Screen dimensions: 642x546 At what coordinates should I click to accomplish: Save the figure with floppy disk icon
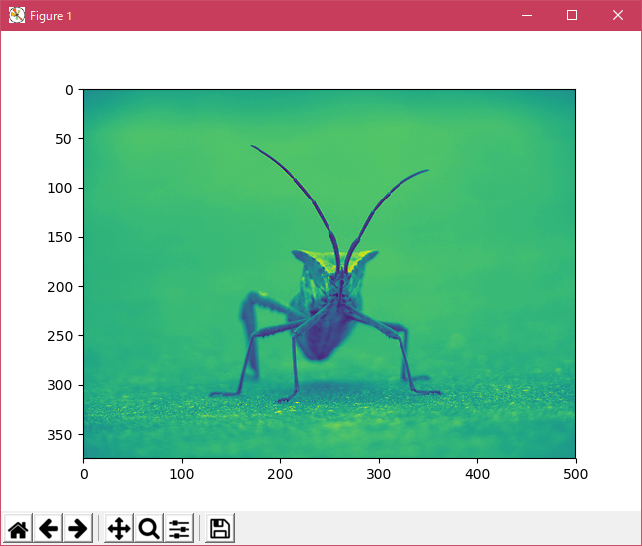coord(220,528)
